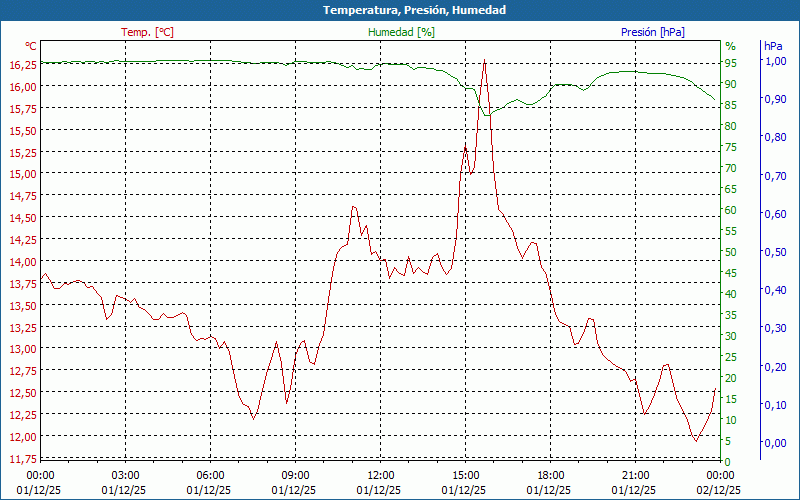This screenshot has height=500, width=800.
Task: Select the green 'Humedad [%]' legend label
Action: [401, 32]
